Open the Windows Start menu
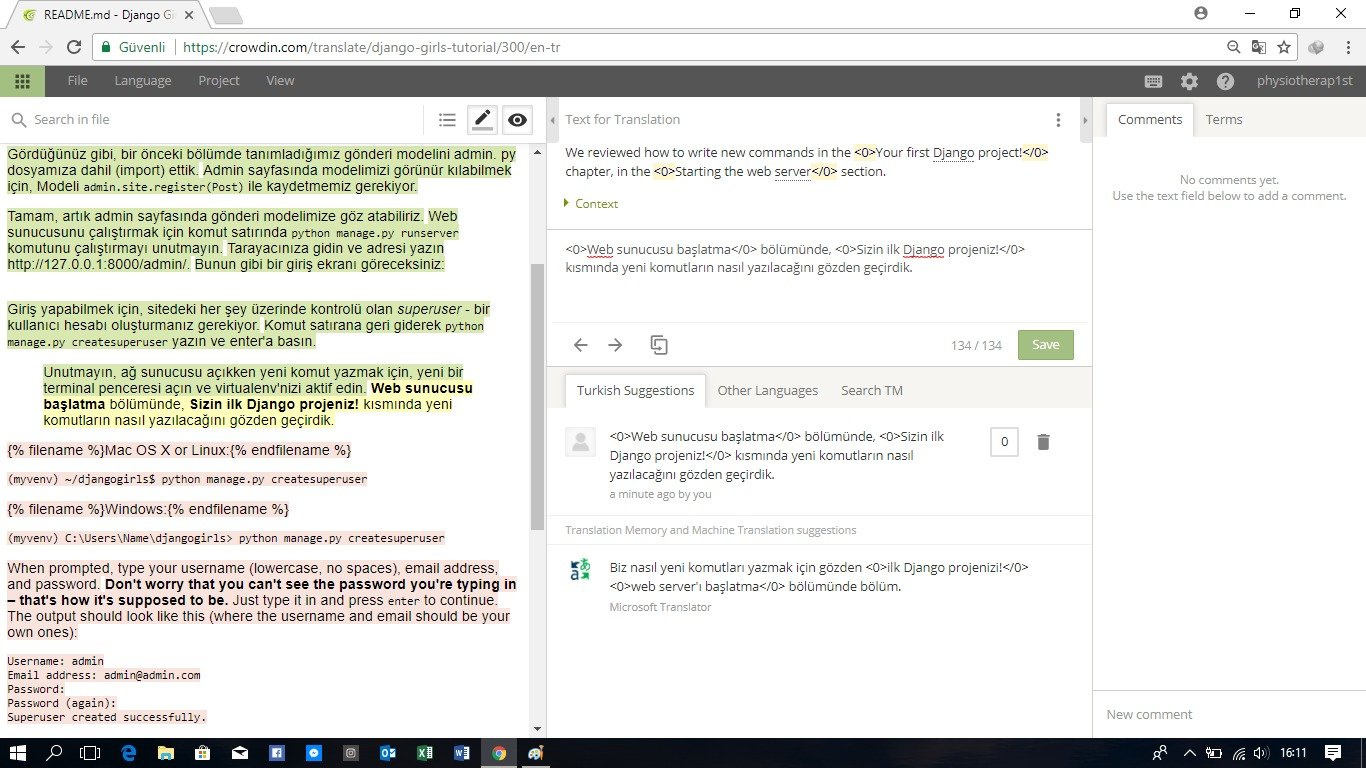 tap(18, 753)
